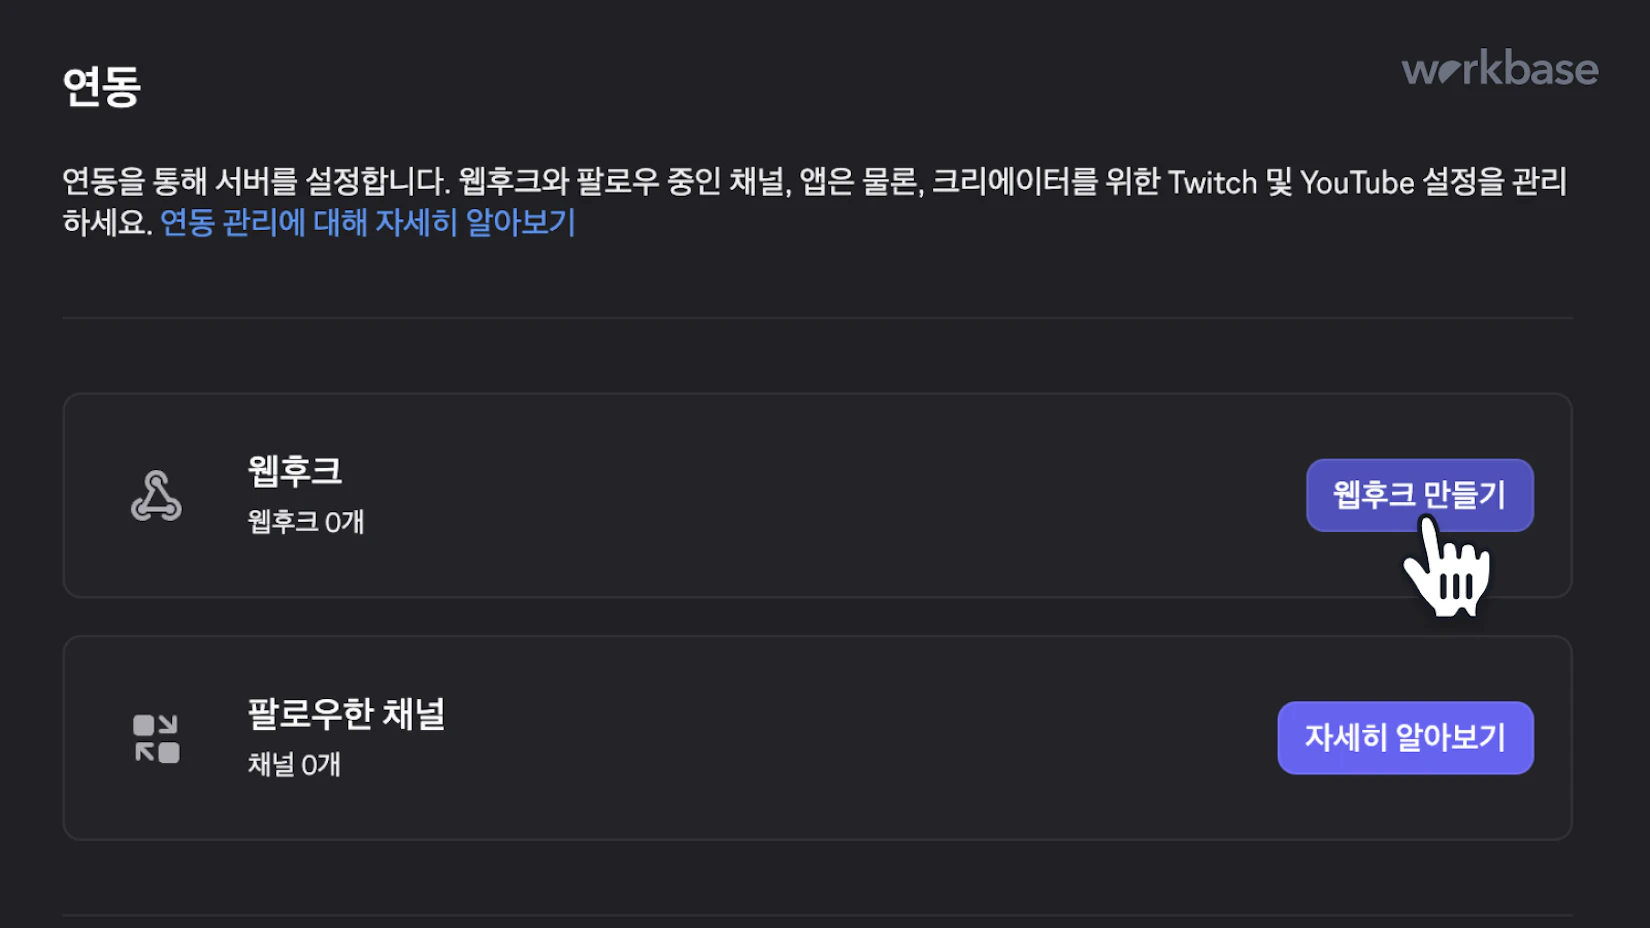Select the 웹후크 section title
Screen dimensions: 1650x928
click(295, 471)
